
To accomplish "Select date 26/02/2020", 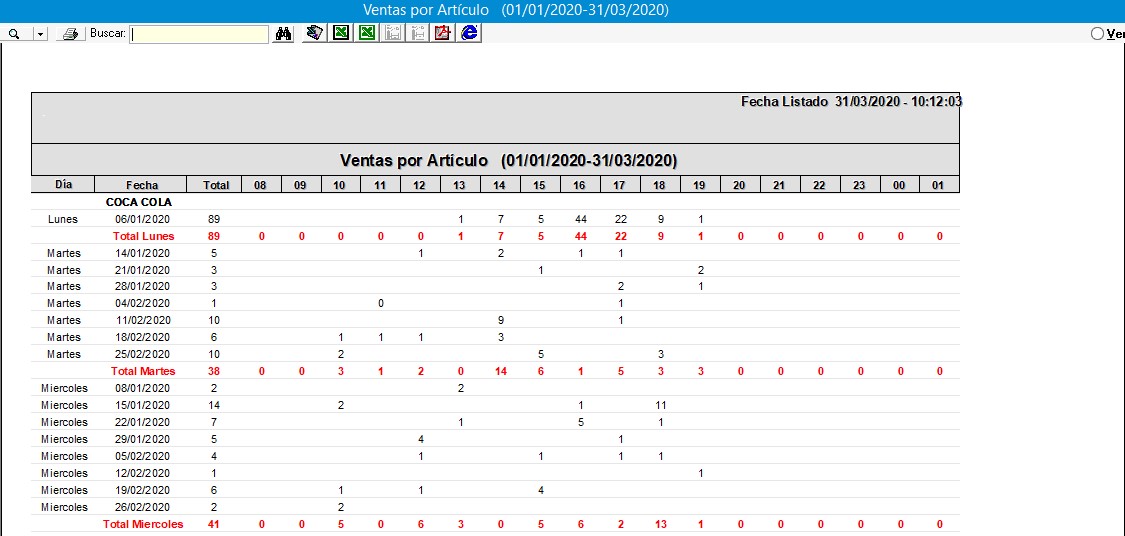I will pos(143,507).
